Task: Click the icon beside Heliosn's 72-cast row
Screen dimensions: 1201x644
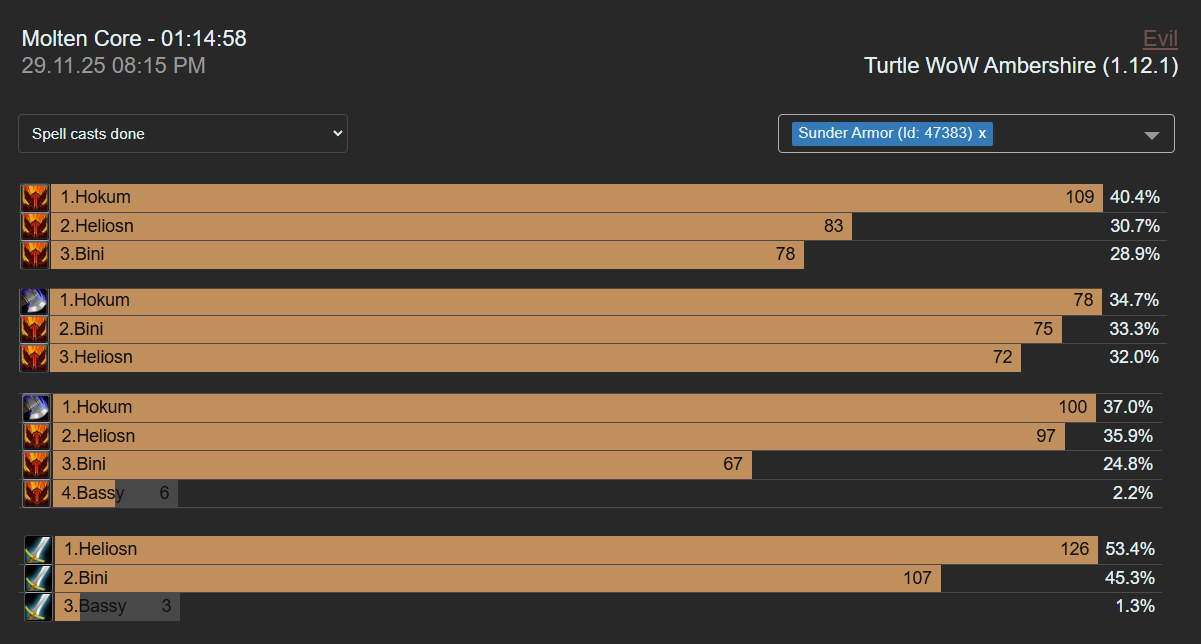Action: click(35, 358)
